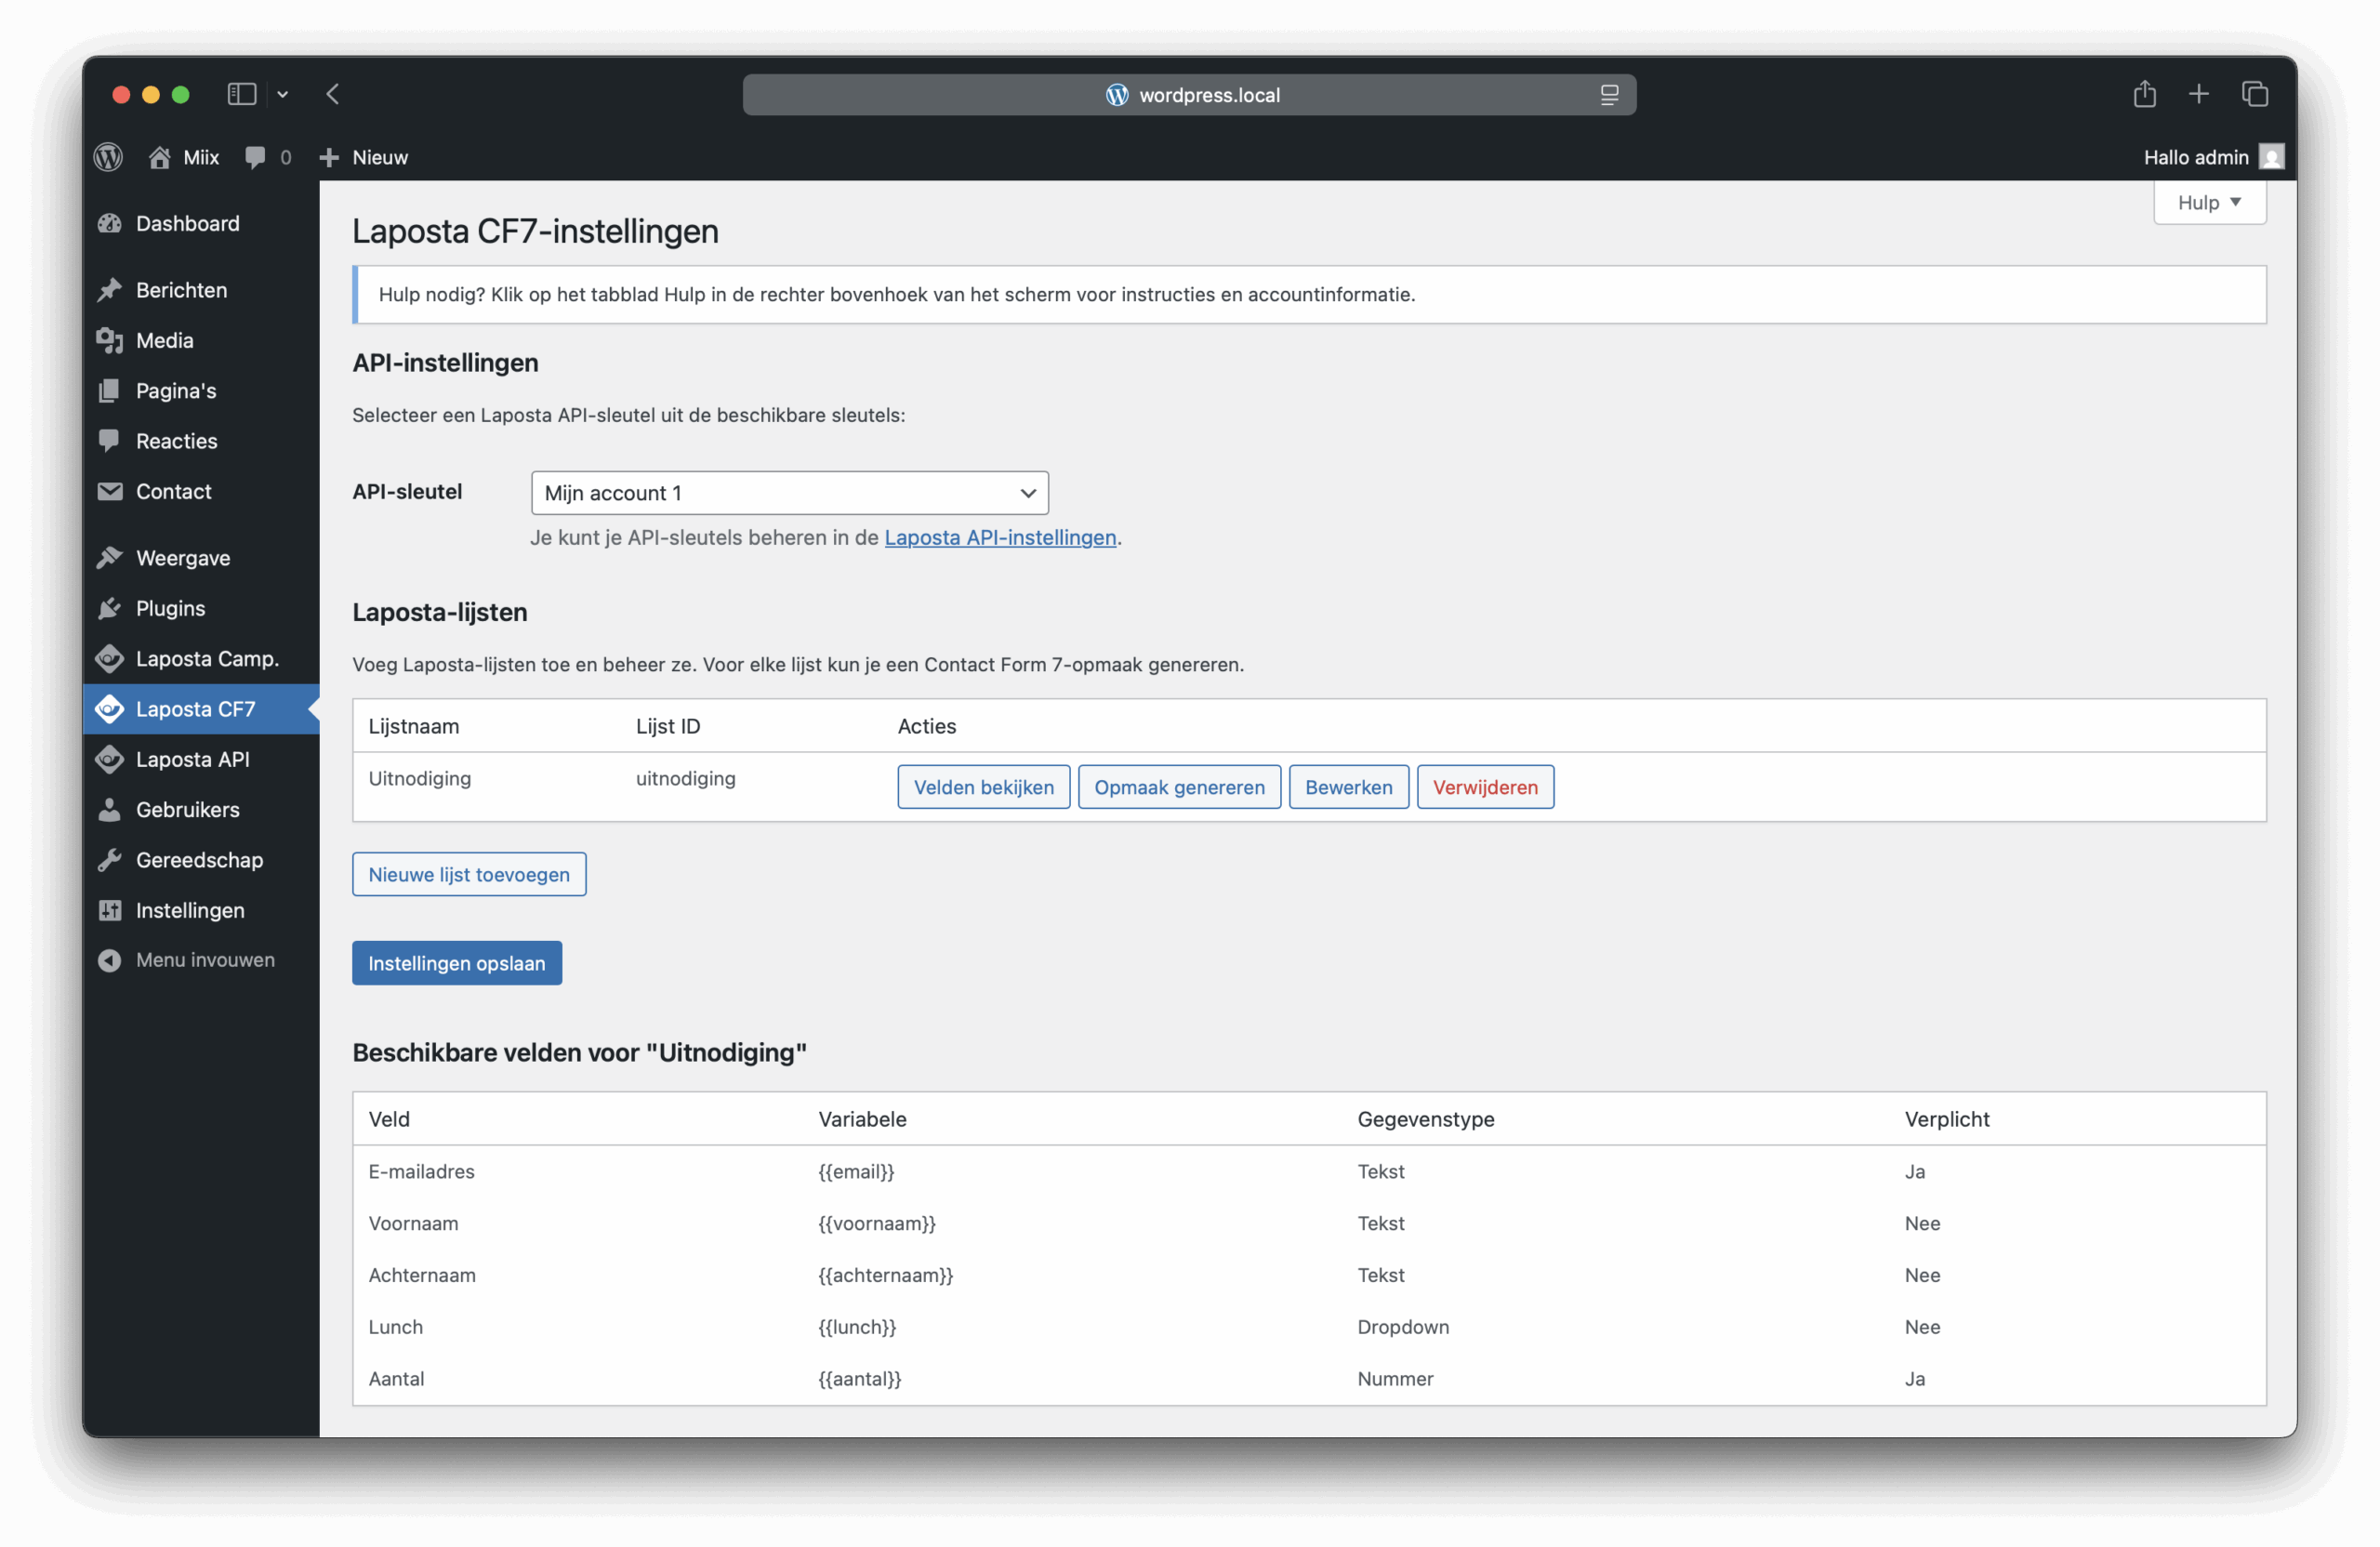Click the {{email}} variable cell
Viewport: 2380px width, 1547px height.
tap(856, 1171)
